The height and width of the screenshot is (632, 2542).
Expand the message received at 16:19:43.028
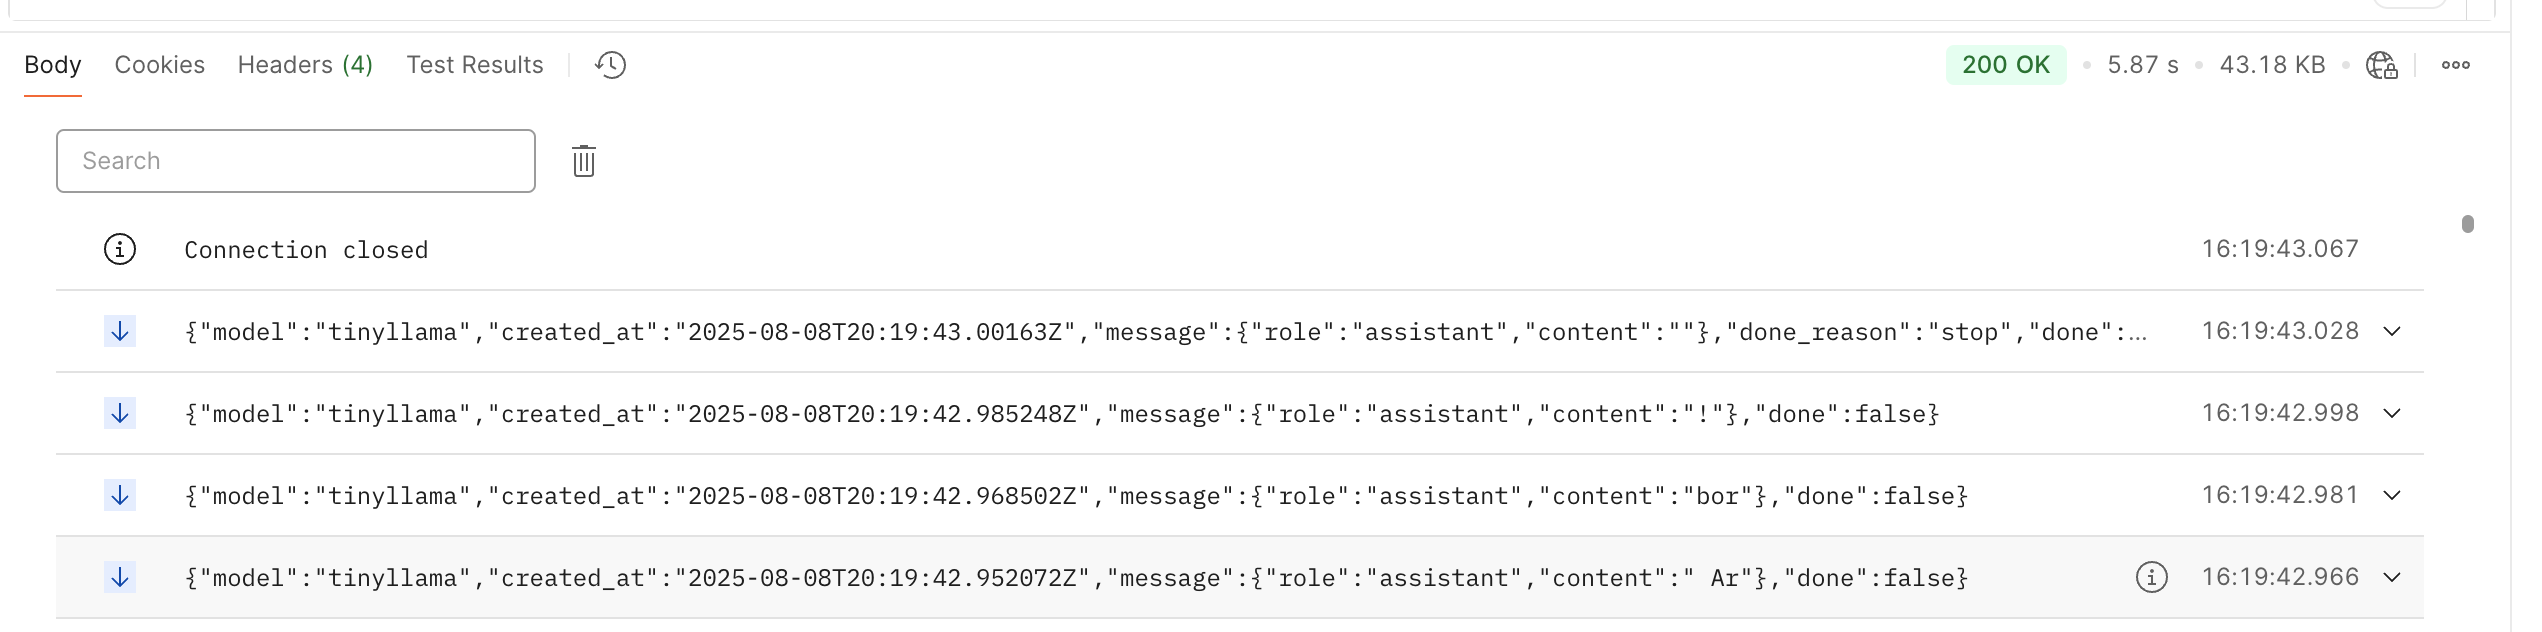point(2392,331)
